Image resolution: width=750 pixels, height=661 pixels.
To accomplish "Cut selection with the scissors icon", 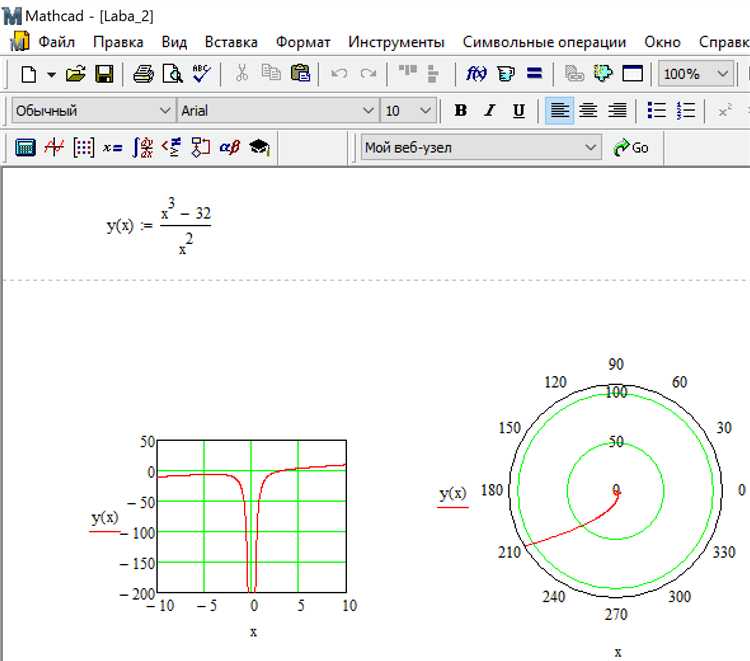I will coord(242,73).
